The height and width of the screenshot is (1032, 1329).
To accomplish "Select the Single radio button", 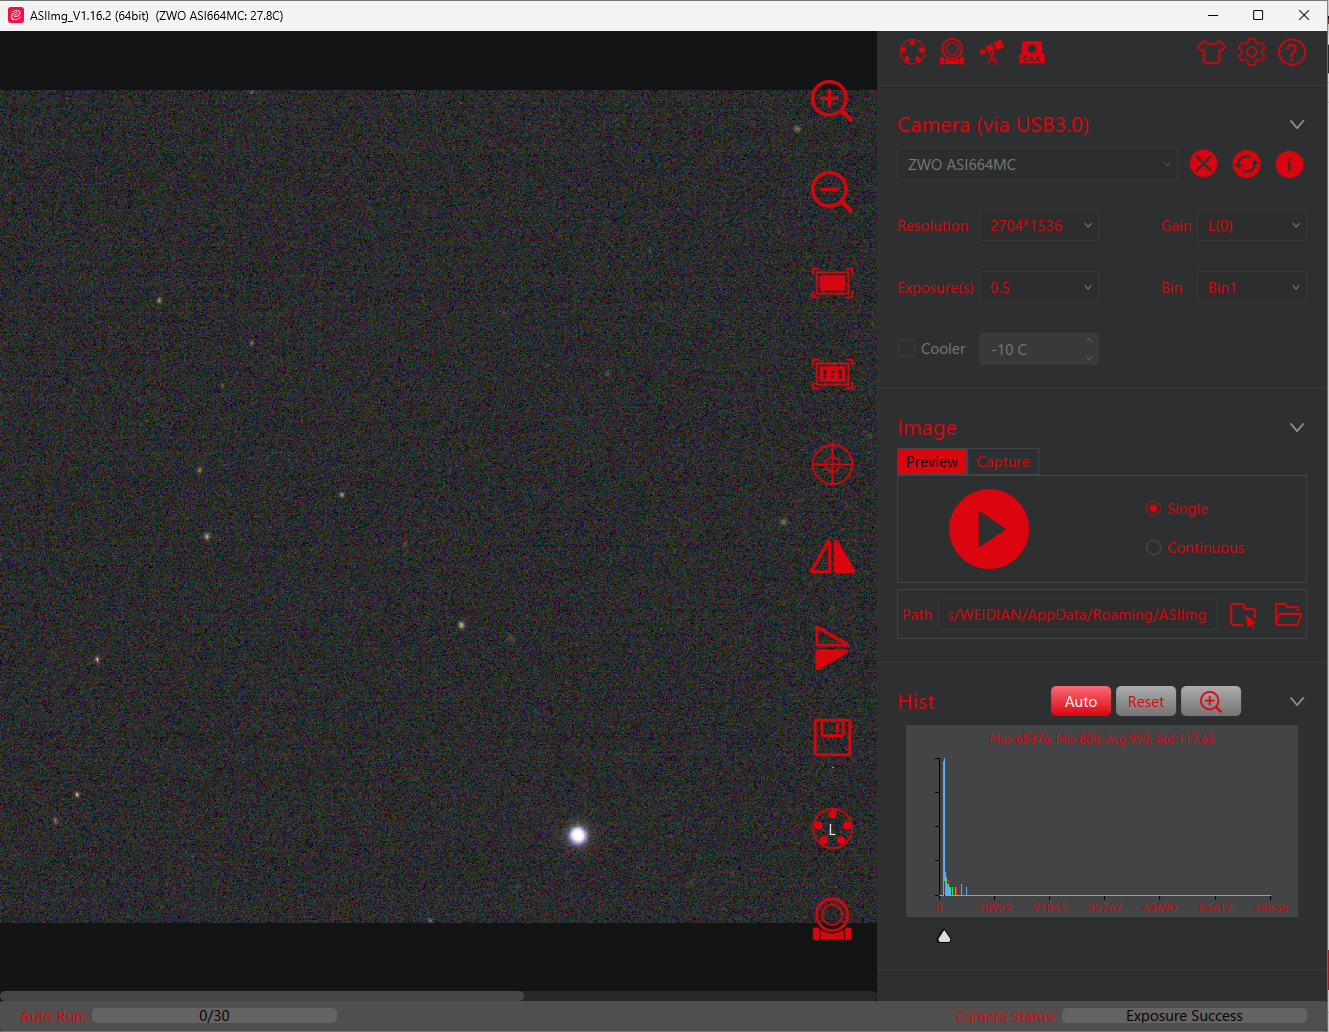I will point(1154,509).
